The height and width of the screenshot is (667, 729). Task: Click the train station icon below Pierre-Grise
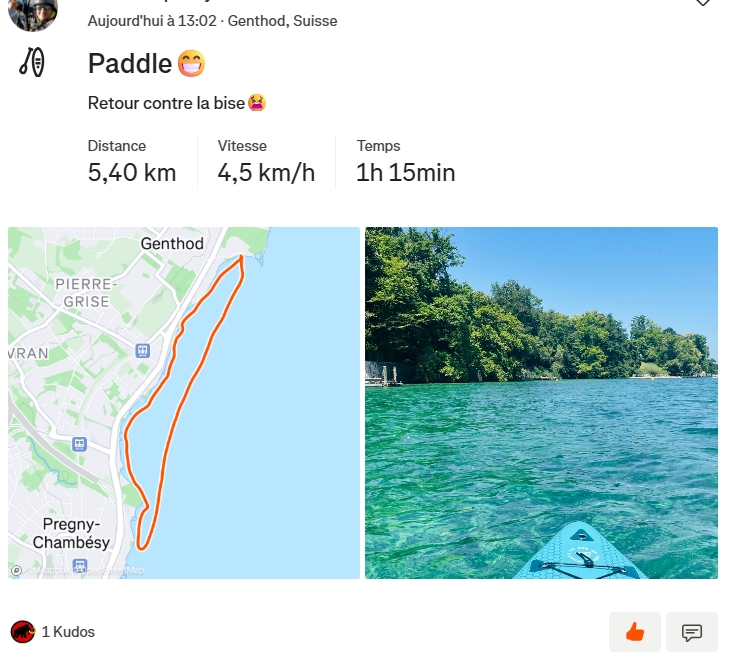(x=143, y=350)
